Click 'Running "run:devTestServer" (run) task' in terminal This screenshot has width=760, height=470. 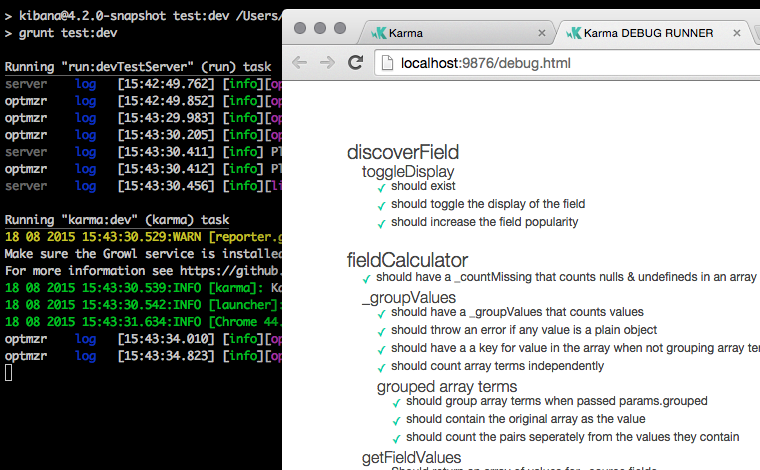[x=138, y=67]
